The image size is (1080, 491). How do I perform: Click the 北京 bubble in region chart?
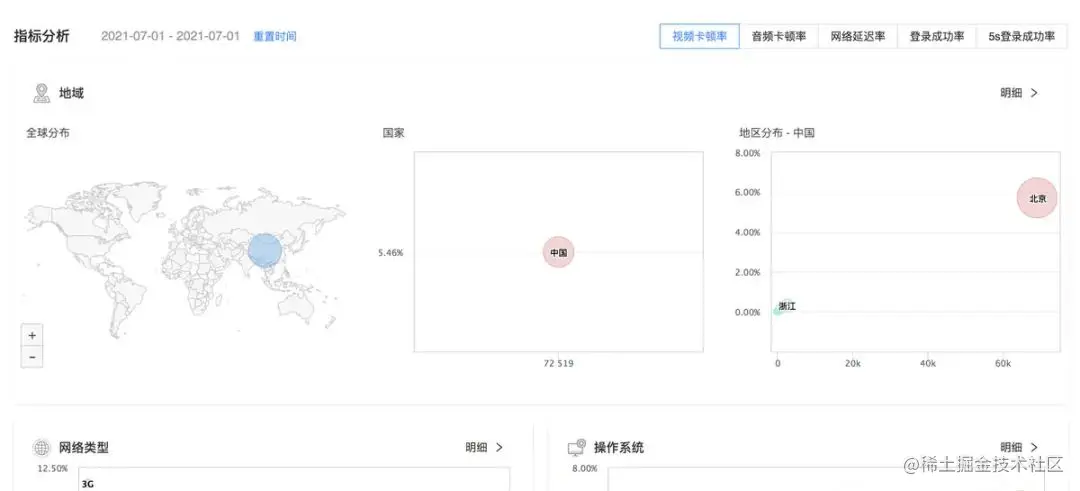(x=1037, y=198)
